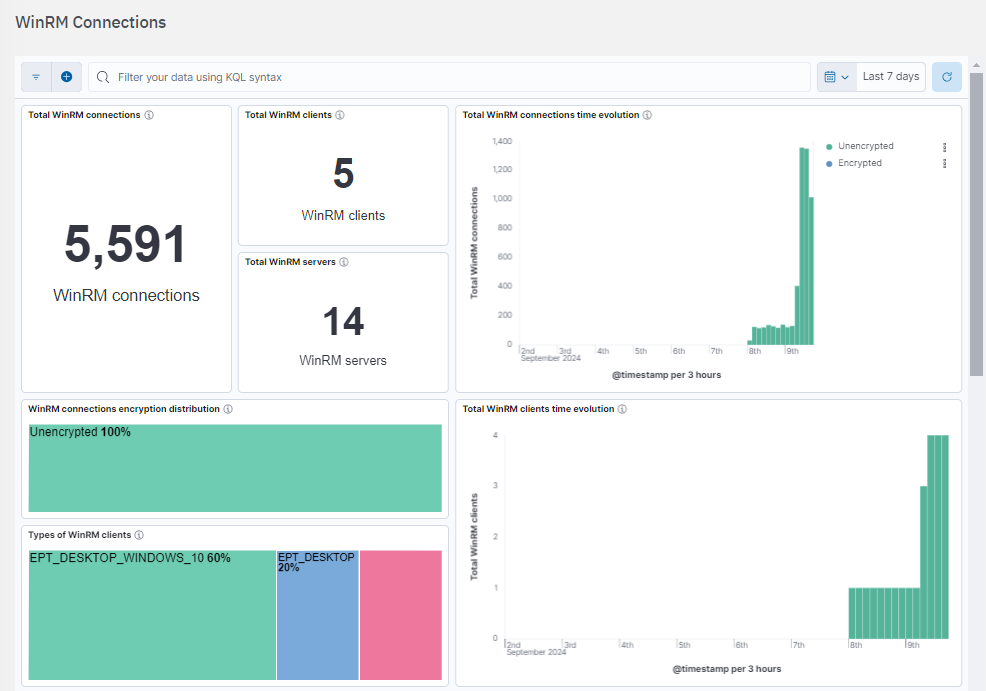Click the Last 7 days time range

pyautogui.click(x=890, y=77)
